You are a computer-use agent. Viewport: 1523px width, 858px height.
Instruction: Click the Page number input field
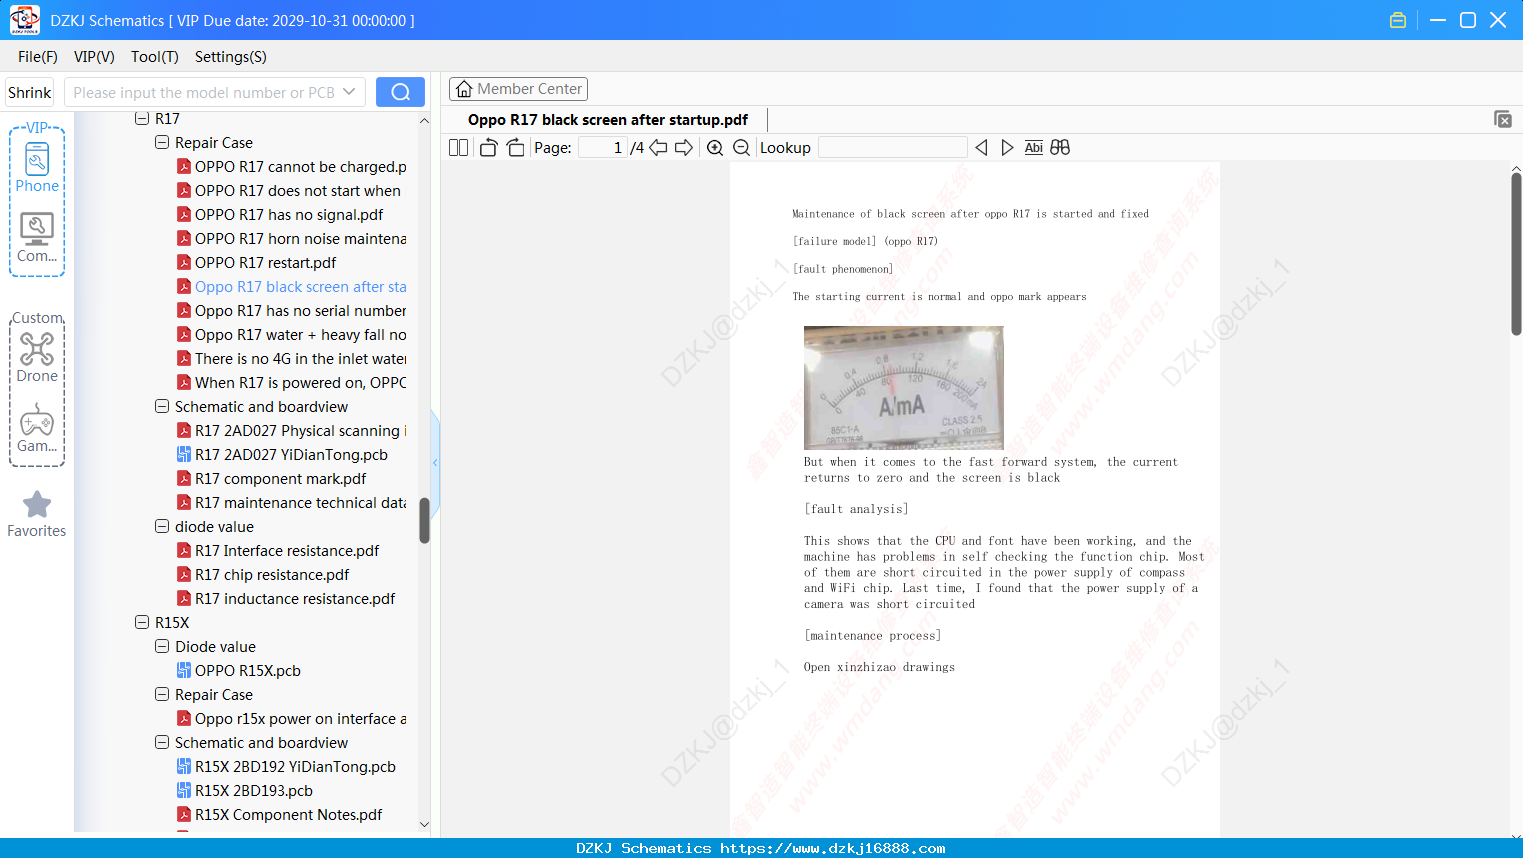coord(603,148)
